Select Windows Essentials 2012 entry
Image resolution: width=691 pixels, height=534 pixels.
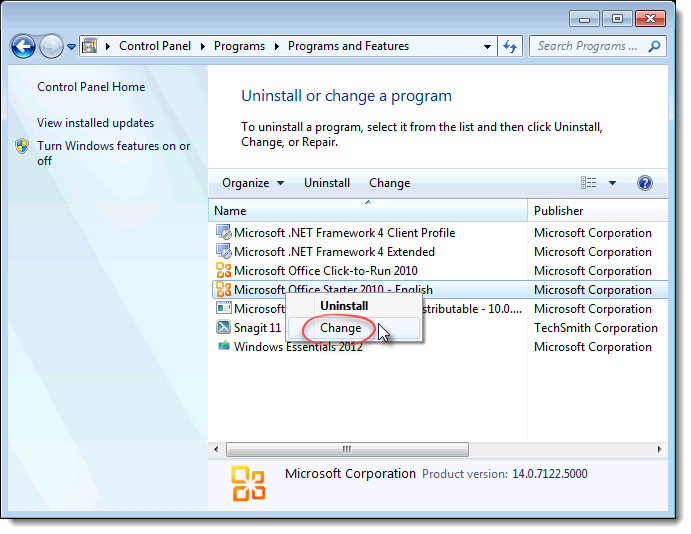pos(298,347)
